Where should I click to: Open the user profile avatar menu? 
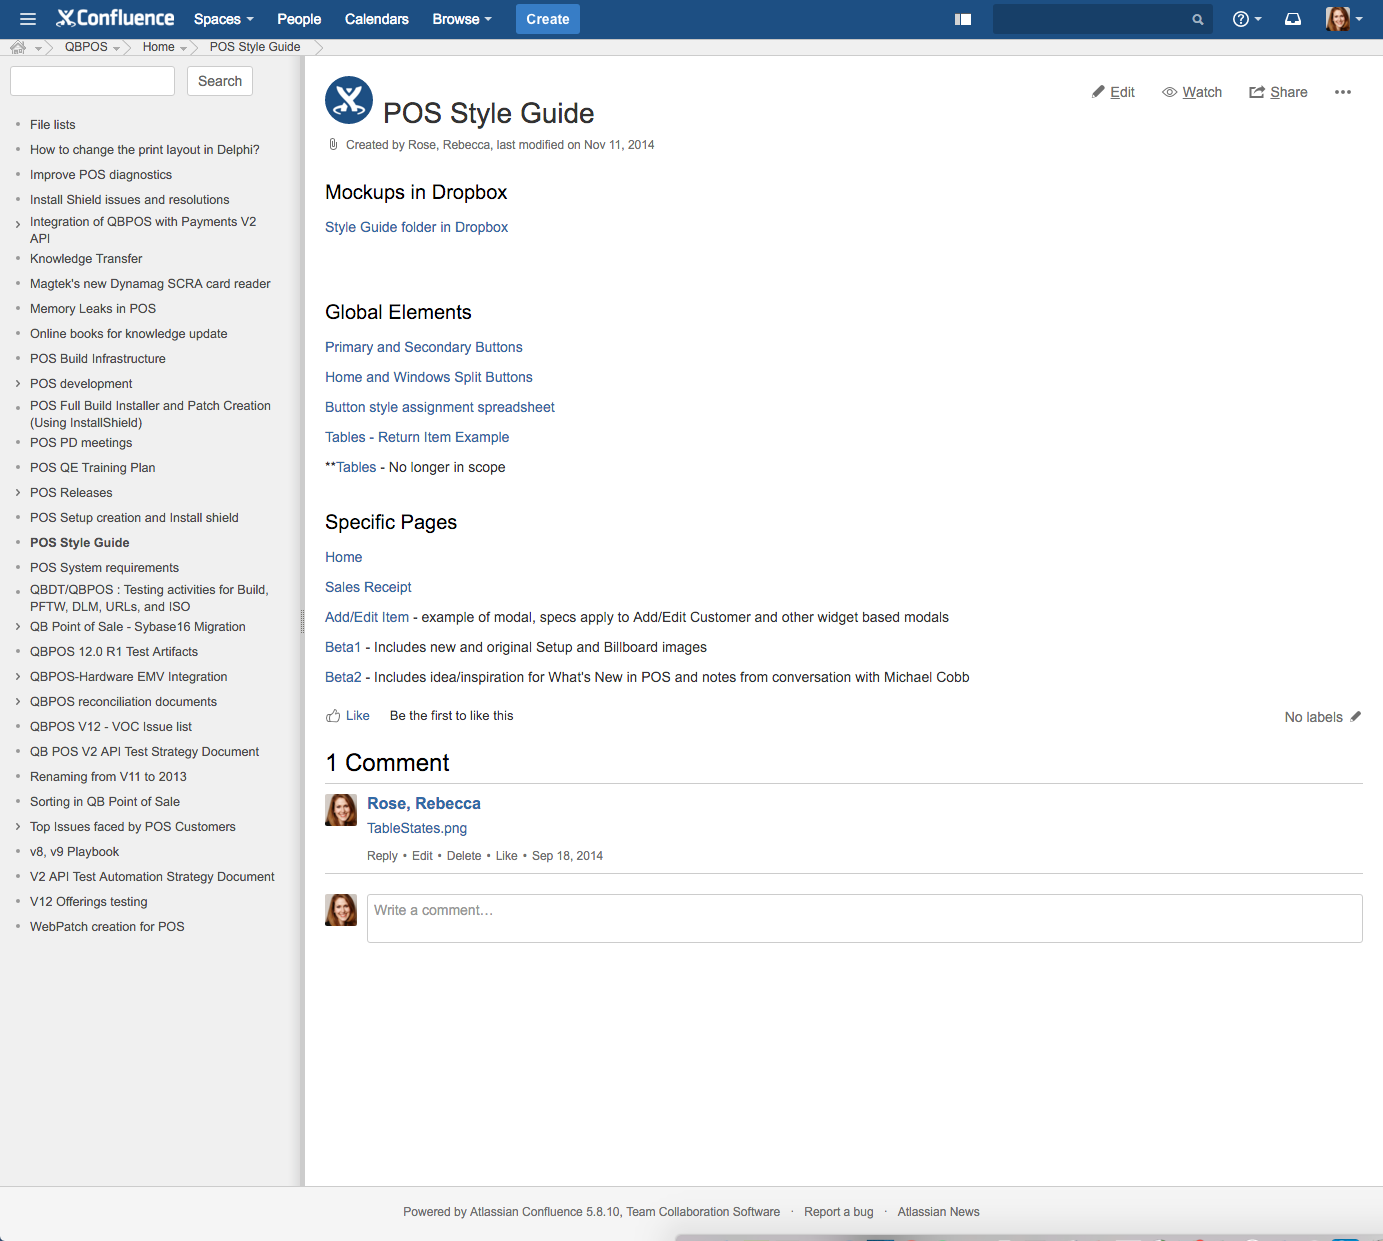coord(1344,19)
